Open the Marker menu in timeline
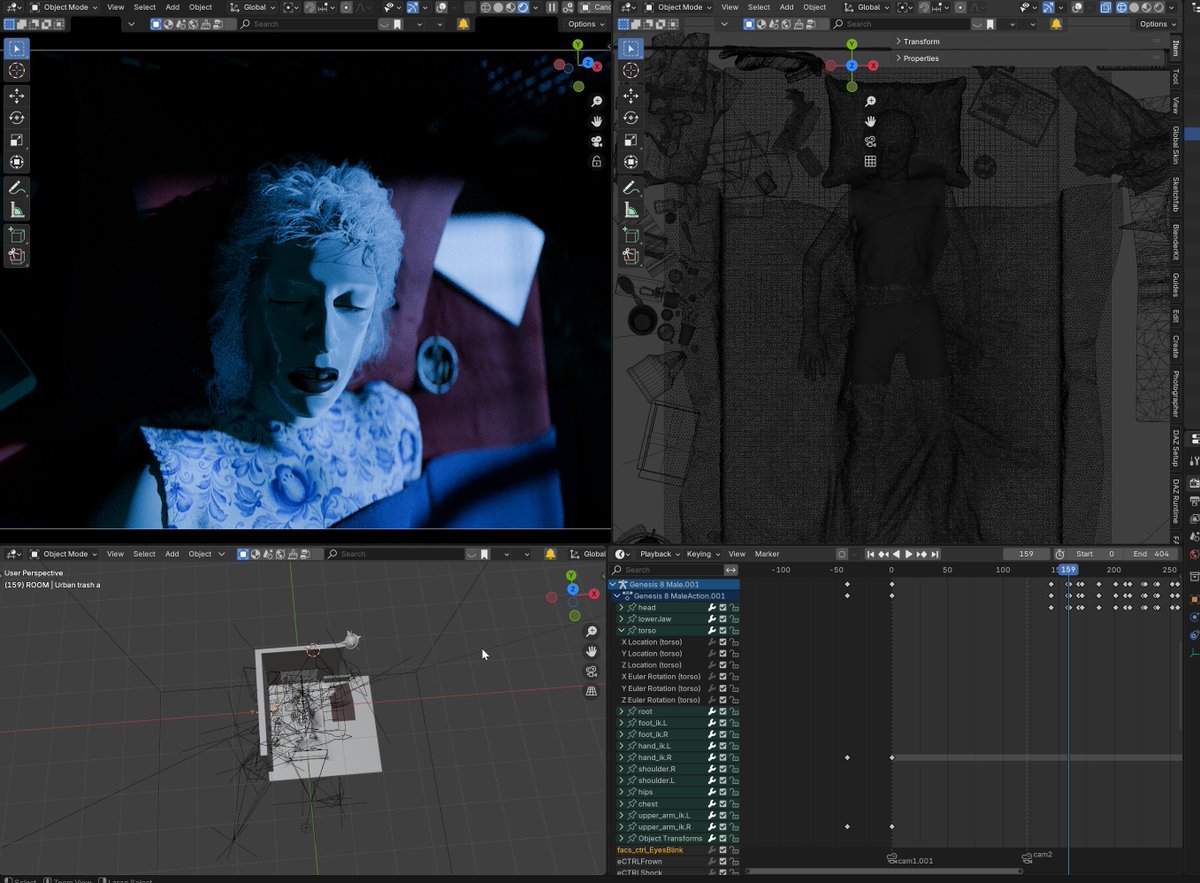The image size is (1200, 883). 767,554
